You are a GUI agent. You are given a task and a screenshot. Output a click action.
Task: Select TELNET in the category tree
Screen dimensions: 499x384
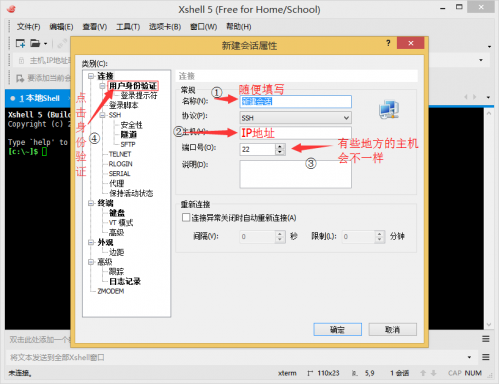[x=120, y=154]
